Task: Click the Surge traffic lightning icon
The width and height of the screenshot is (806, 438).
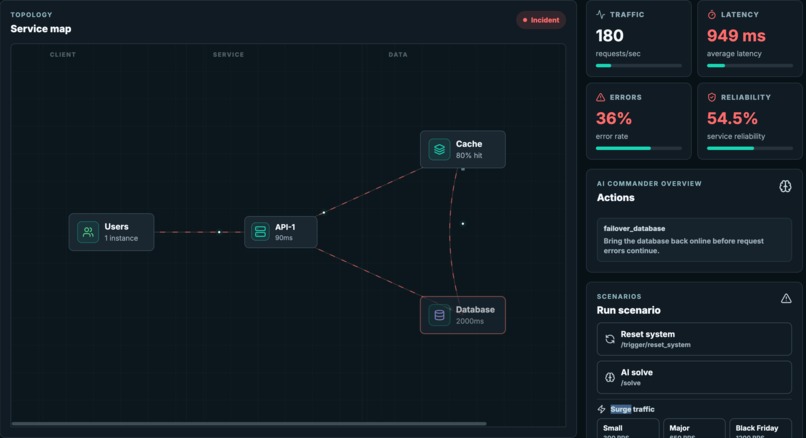Action: (x=601, y=409)
